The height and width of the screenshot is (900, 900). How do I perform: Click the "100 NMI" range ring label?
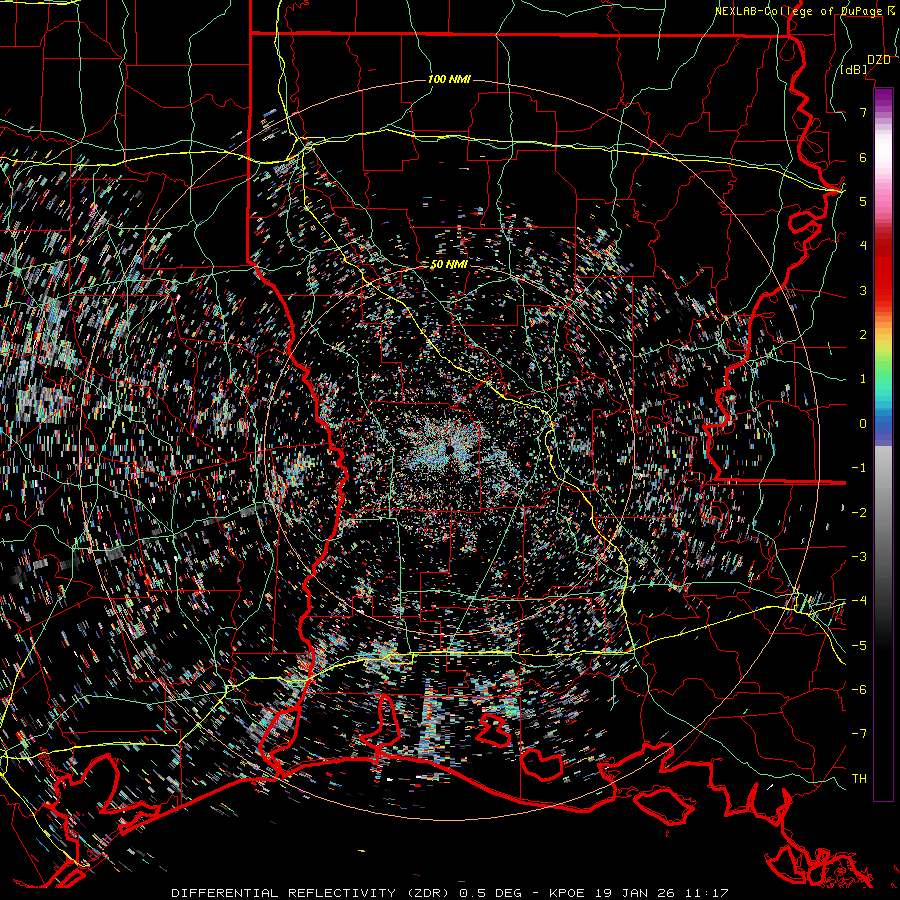449,79
